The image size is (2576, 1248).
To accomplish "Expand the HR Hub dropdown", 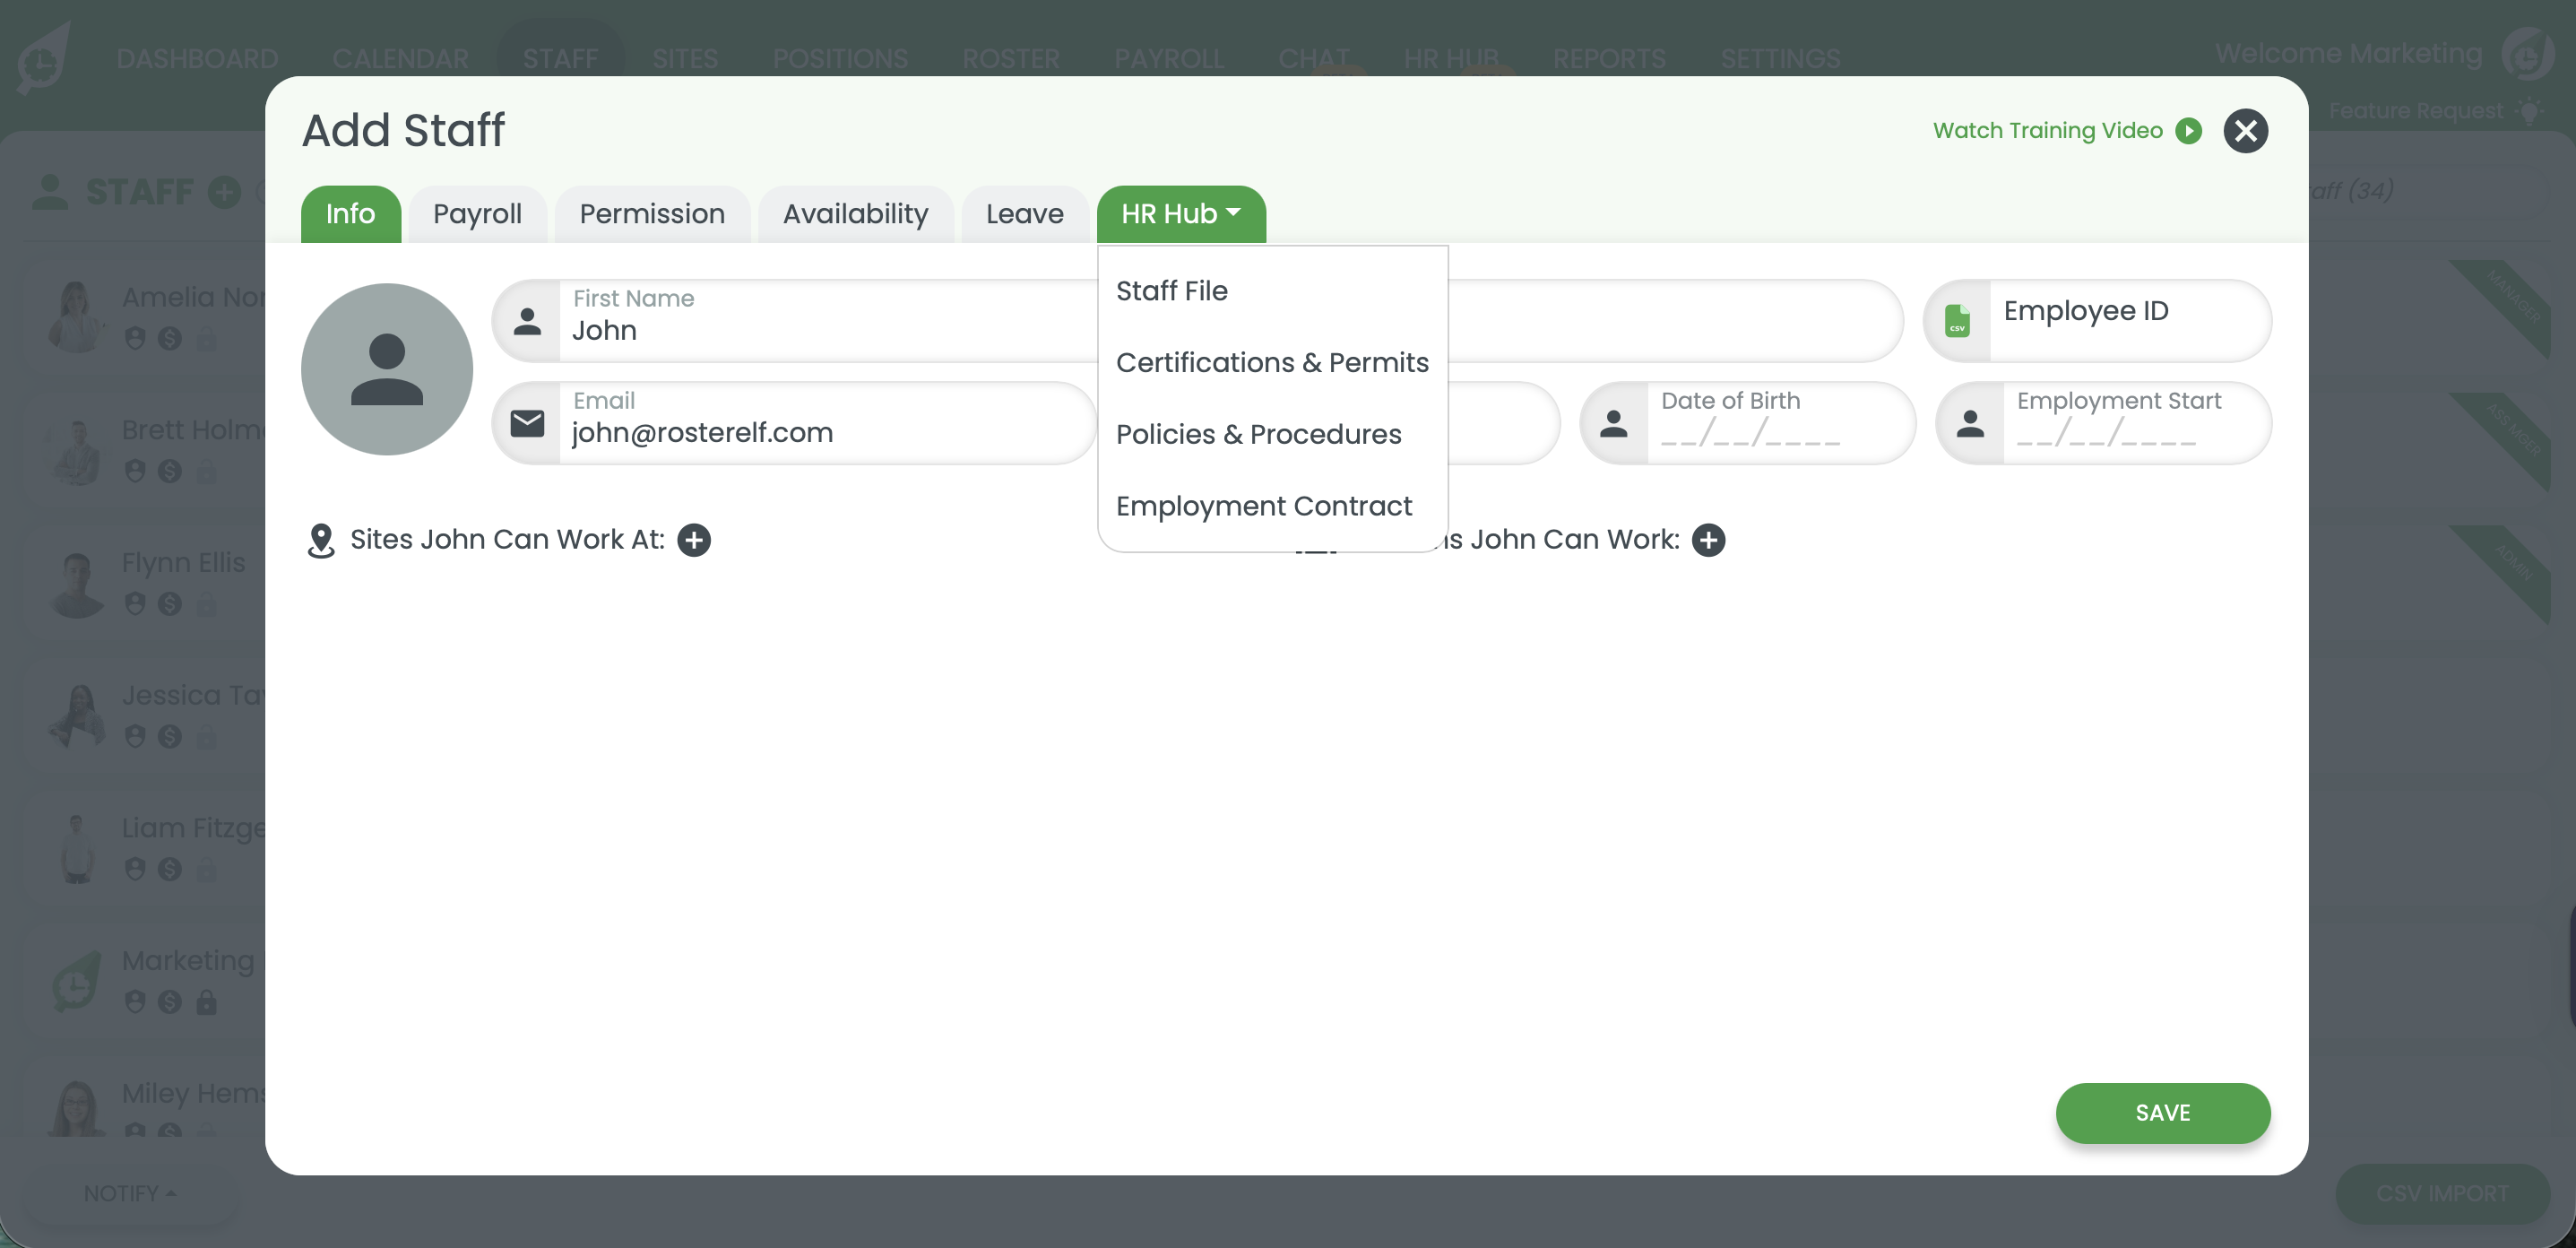I will tap(1181, 213).
